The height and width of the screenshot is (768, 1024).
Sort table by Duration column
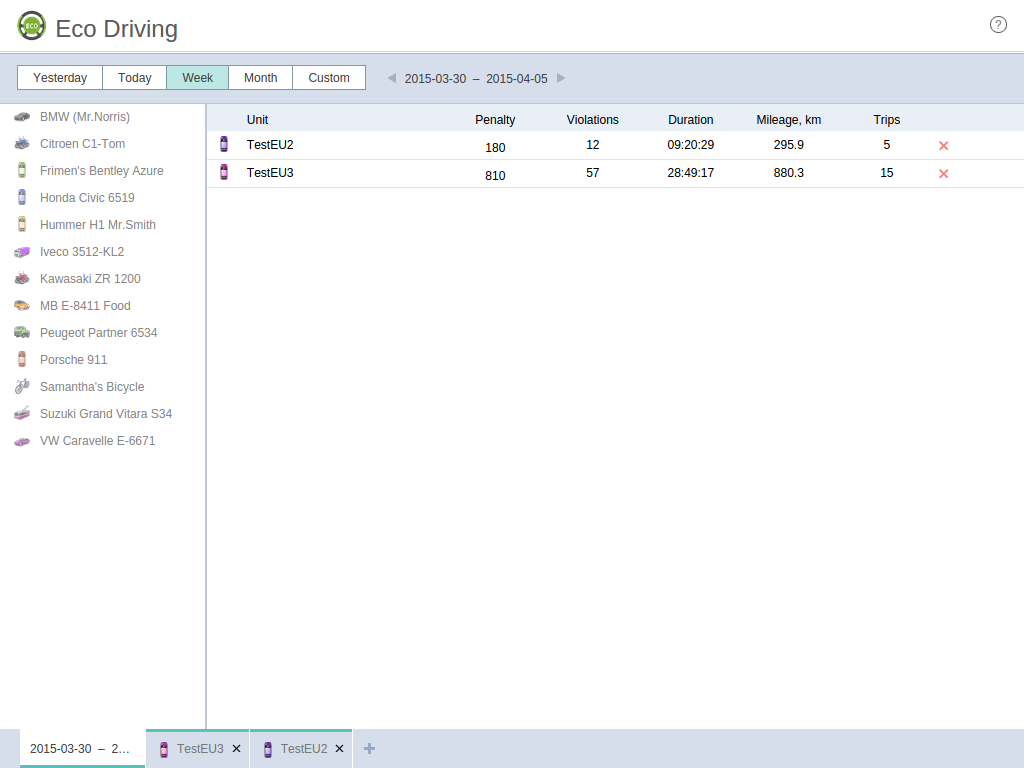(690, 120)
